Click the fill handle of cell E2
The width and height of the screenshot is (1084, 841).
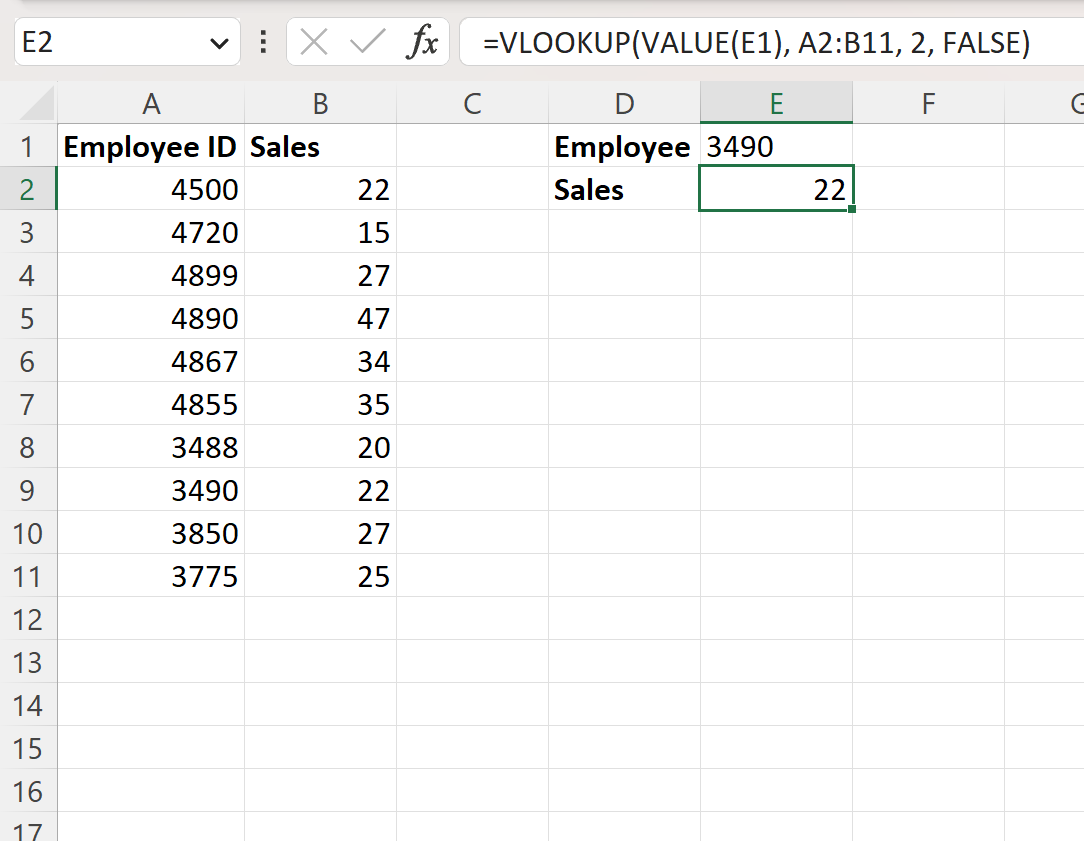(x=852, y=209)
